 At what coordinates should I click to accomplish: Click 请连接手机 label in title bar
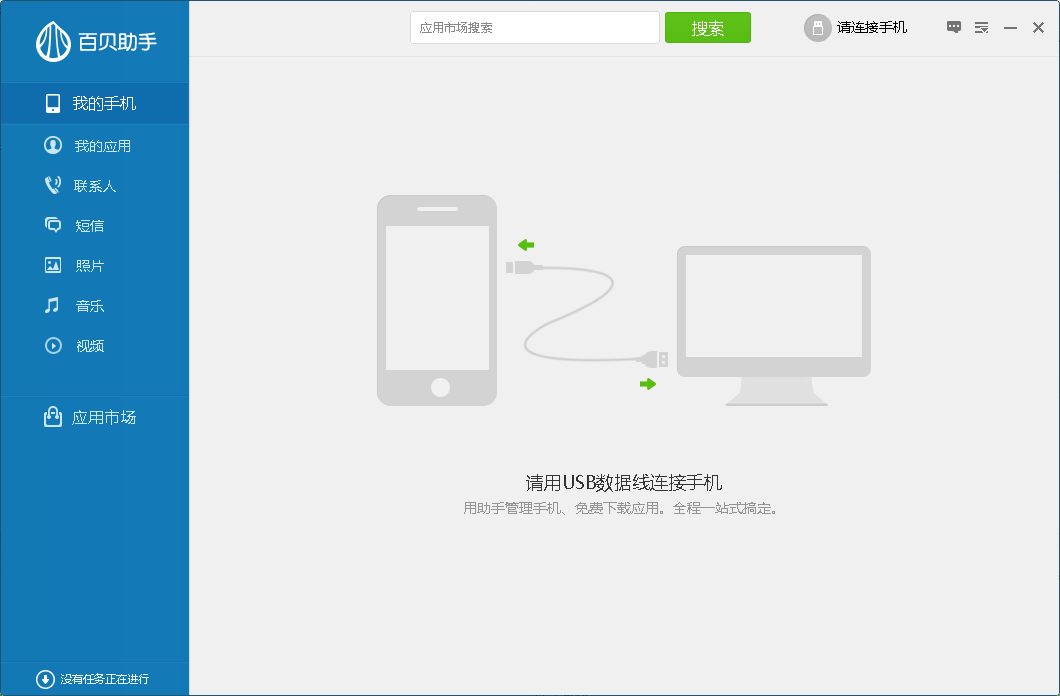pyautogui.click(x=871, y=28)
